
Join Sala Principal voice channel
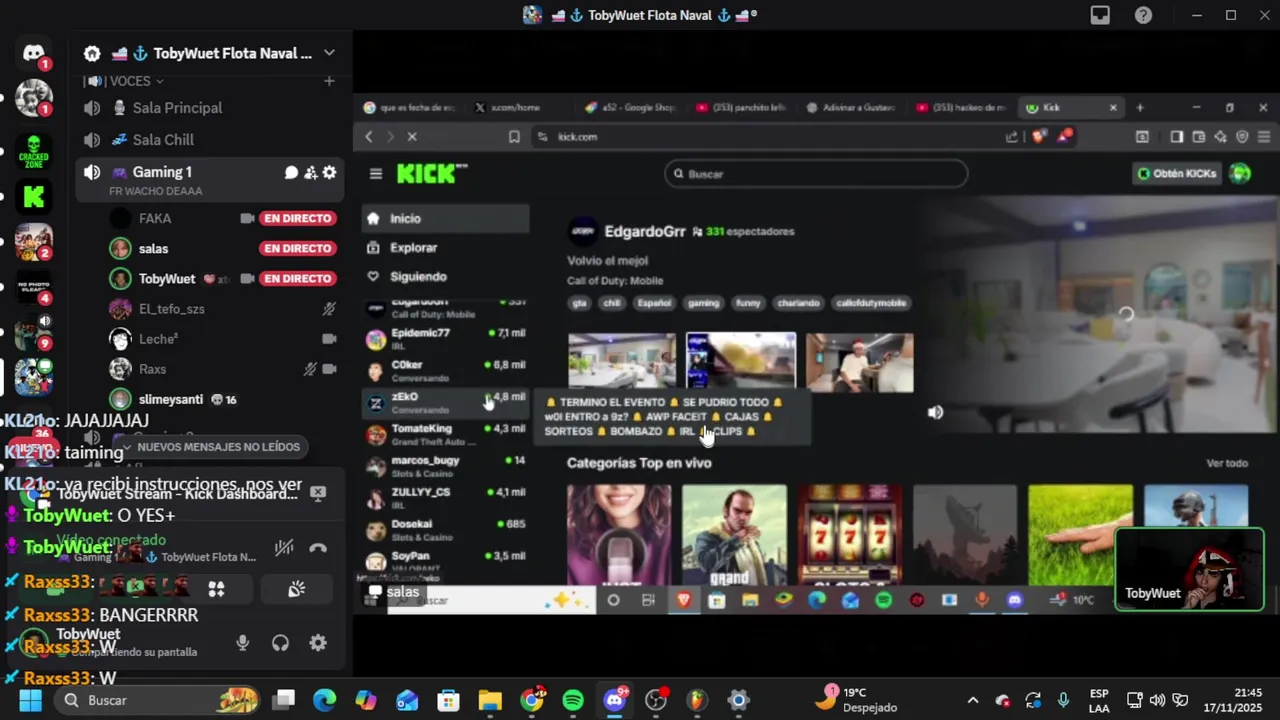pyautogui.click(x=211, y=108)
